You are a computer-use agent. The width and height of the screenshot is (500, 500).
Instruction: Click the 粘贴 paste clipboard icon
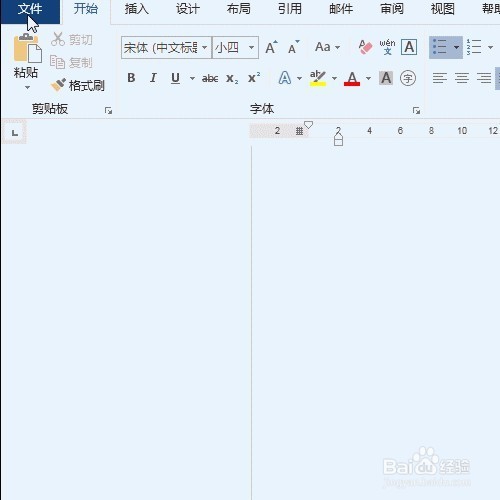(x=27, y=49)
